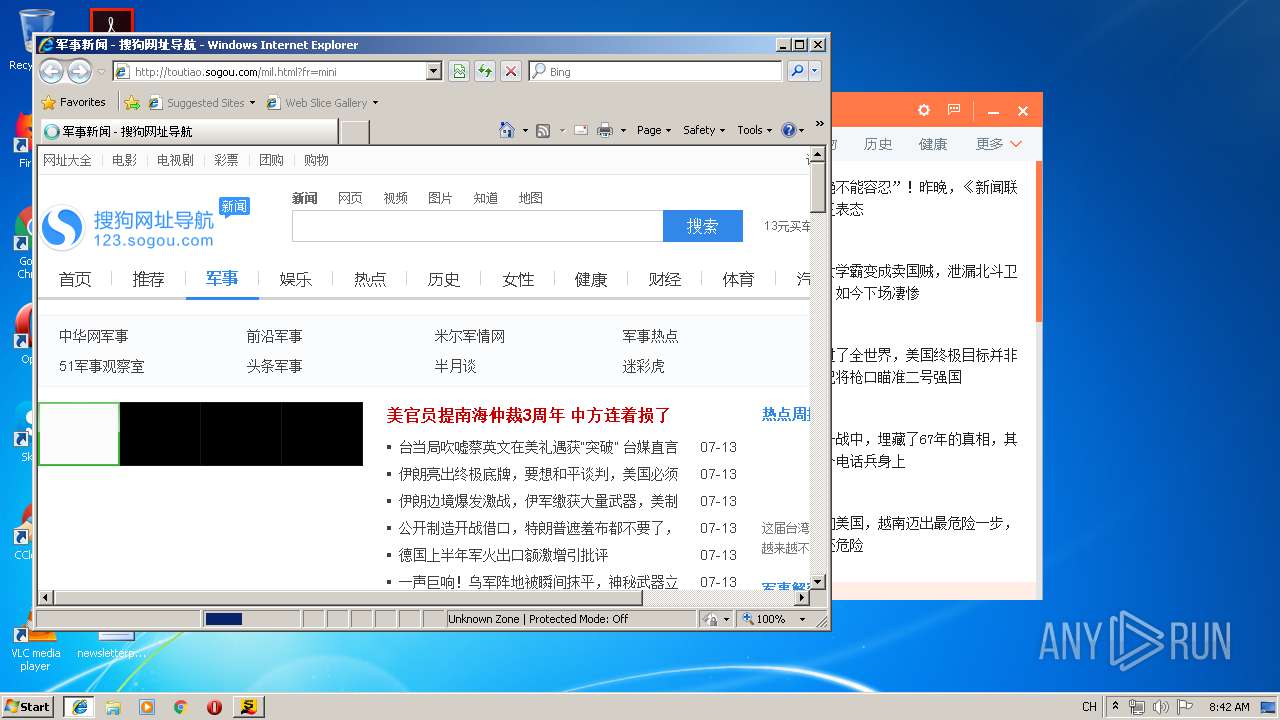
Task: Toggle Compatibility View icon next to address bar
Action: coord(458,71)
